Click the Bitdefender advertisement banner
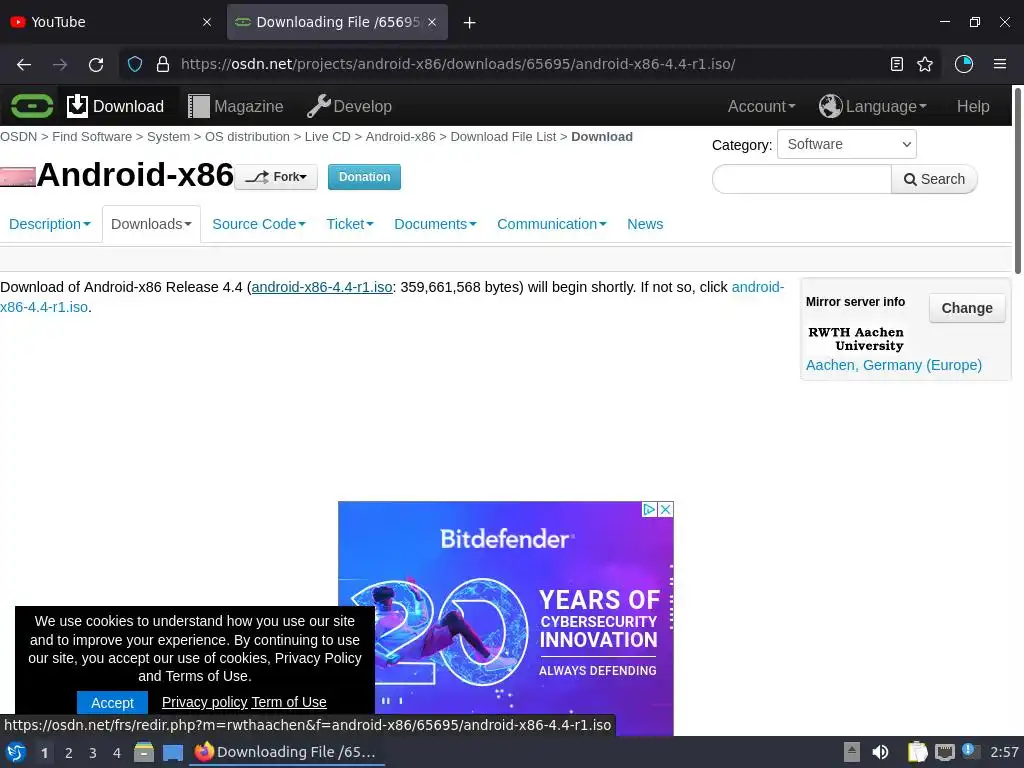Viewport: 1024px width, 768px height. click(505, 620)
